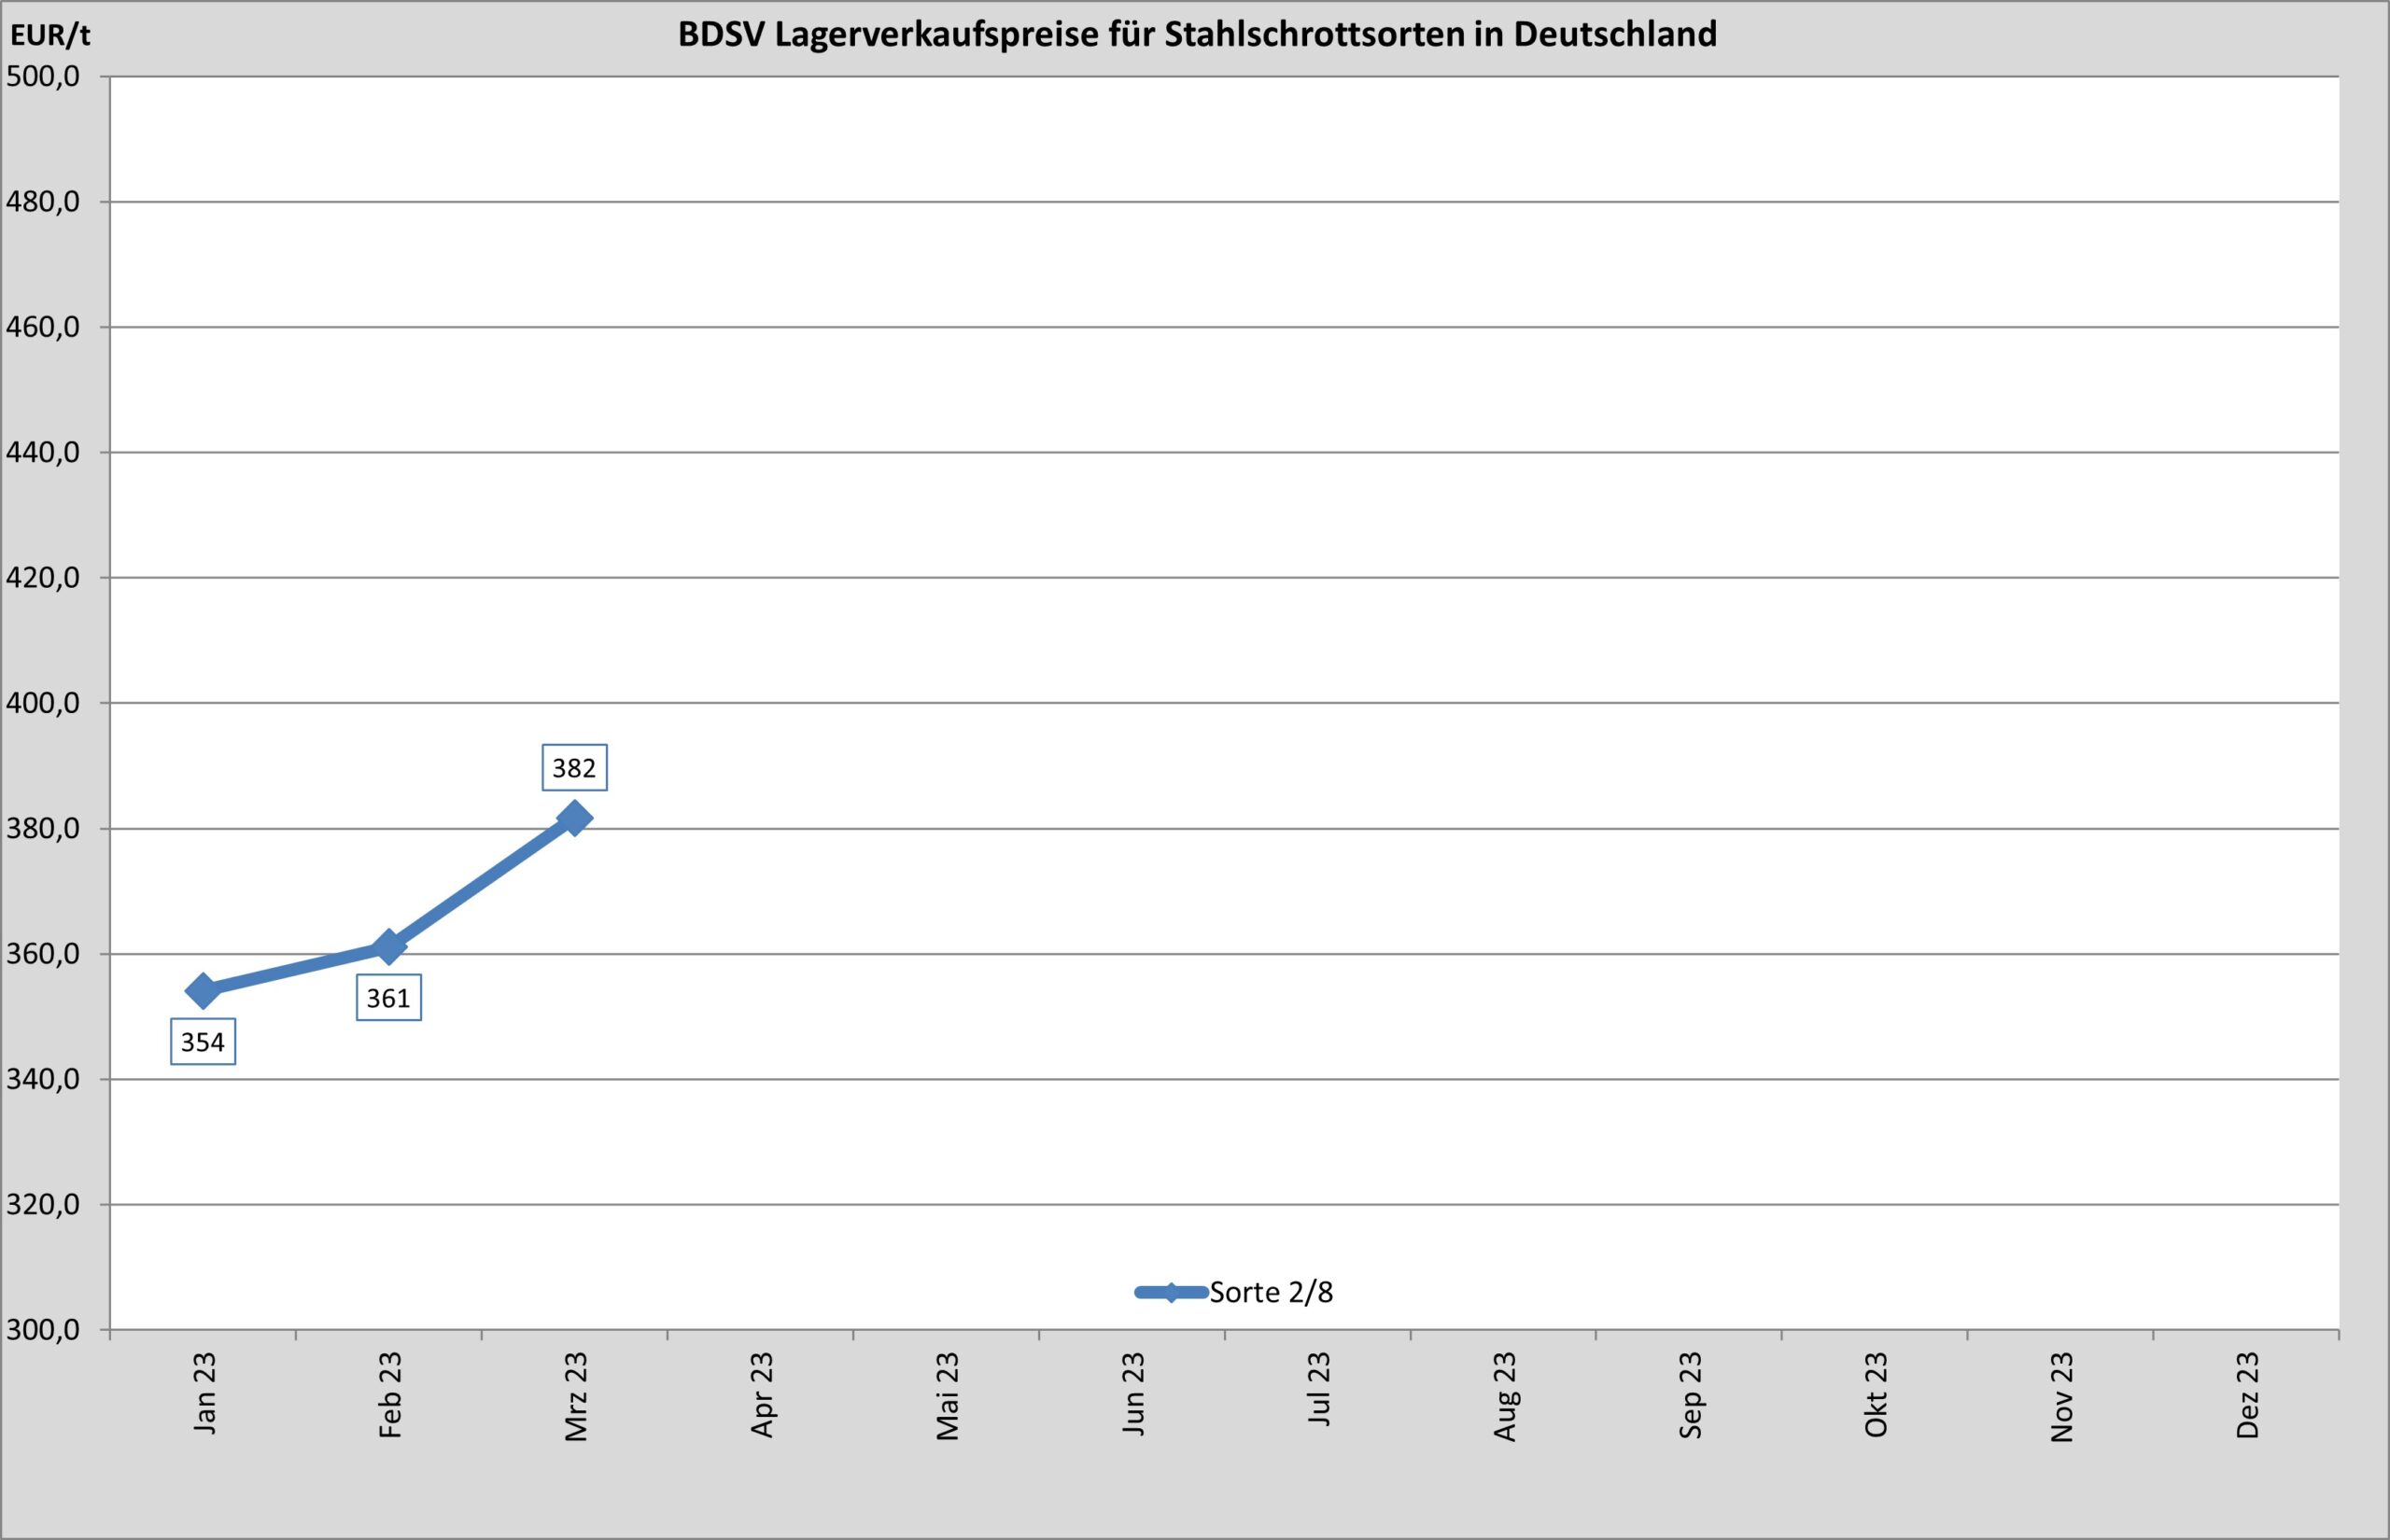The image size is (2390, 1540).
Task: Click the Dez 23 axis label
Action: [2247, 1395]
